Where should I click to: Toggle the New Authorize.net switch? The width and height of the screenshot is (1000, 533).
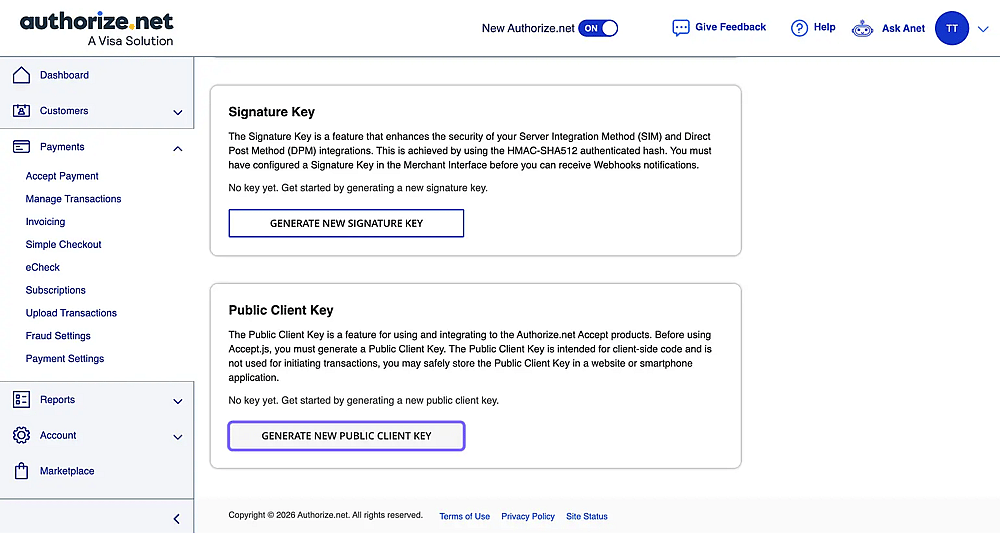point(598,28)
